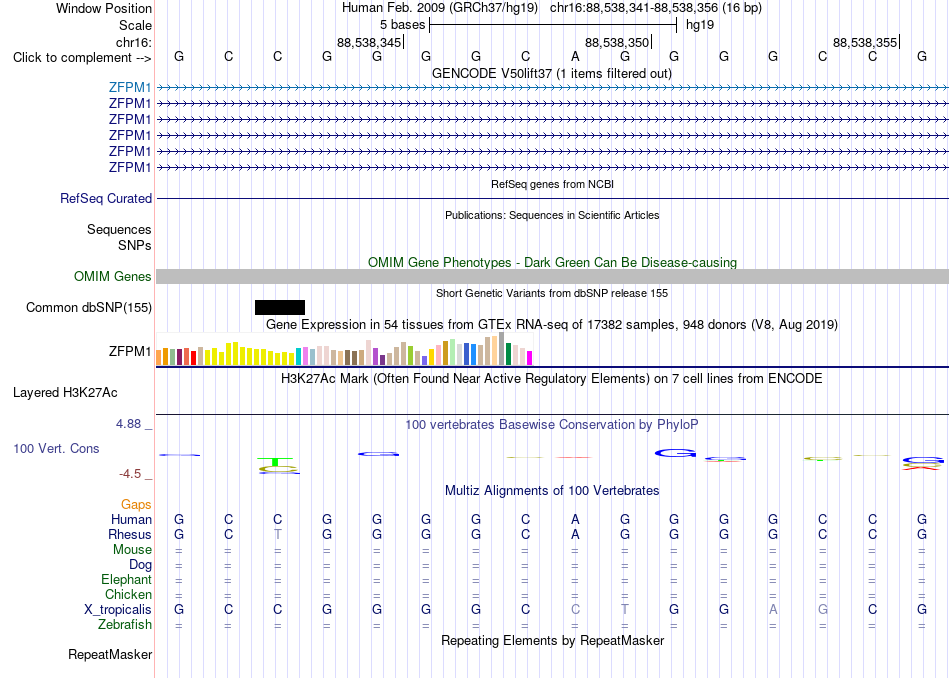Click "Human Feb. 2009 (GRCh37/hg19)" header text

click(x=440, y=8)
